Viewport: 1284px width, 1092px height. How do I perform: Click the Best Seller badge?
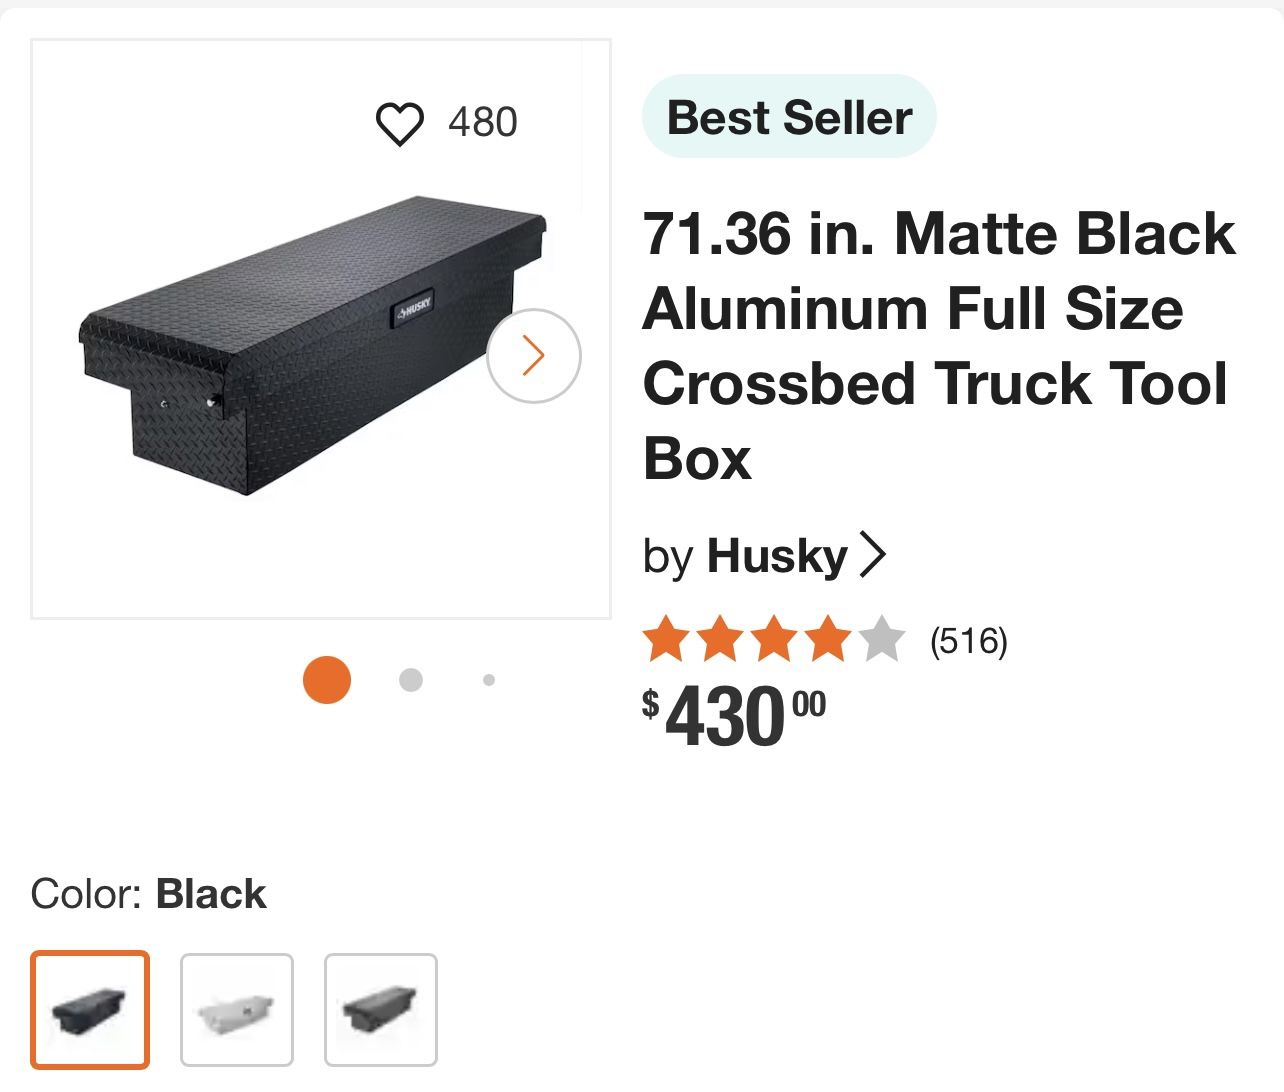tap(789, 117)
